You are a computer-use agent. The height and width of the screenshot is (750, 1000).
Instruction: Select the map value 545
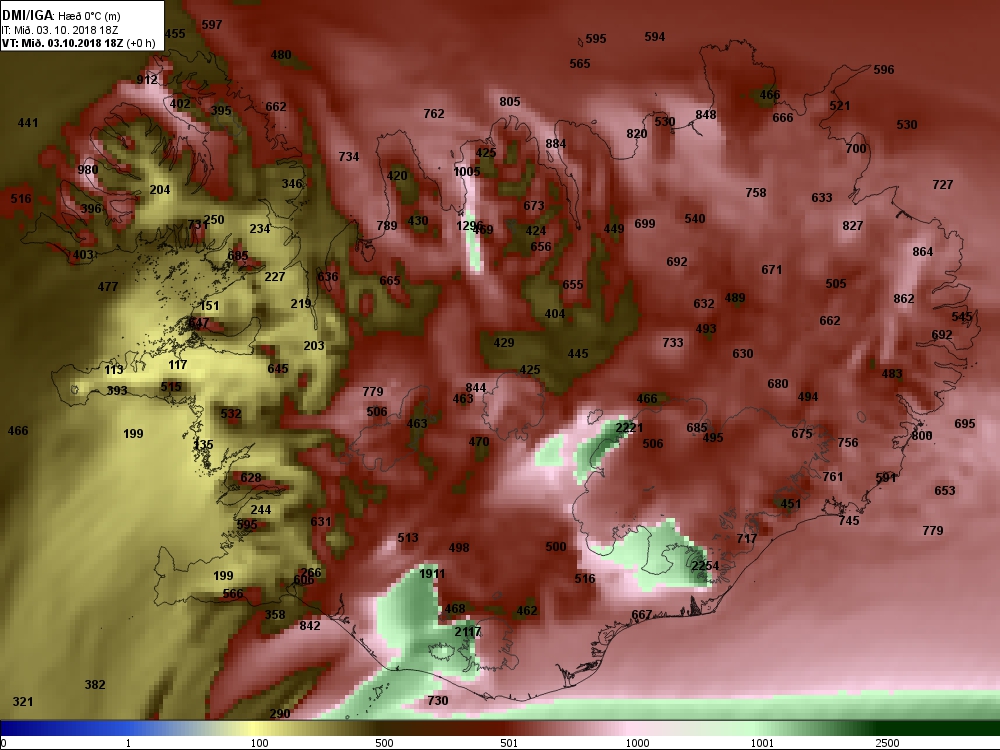(962, 316)
